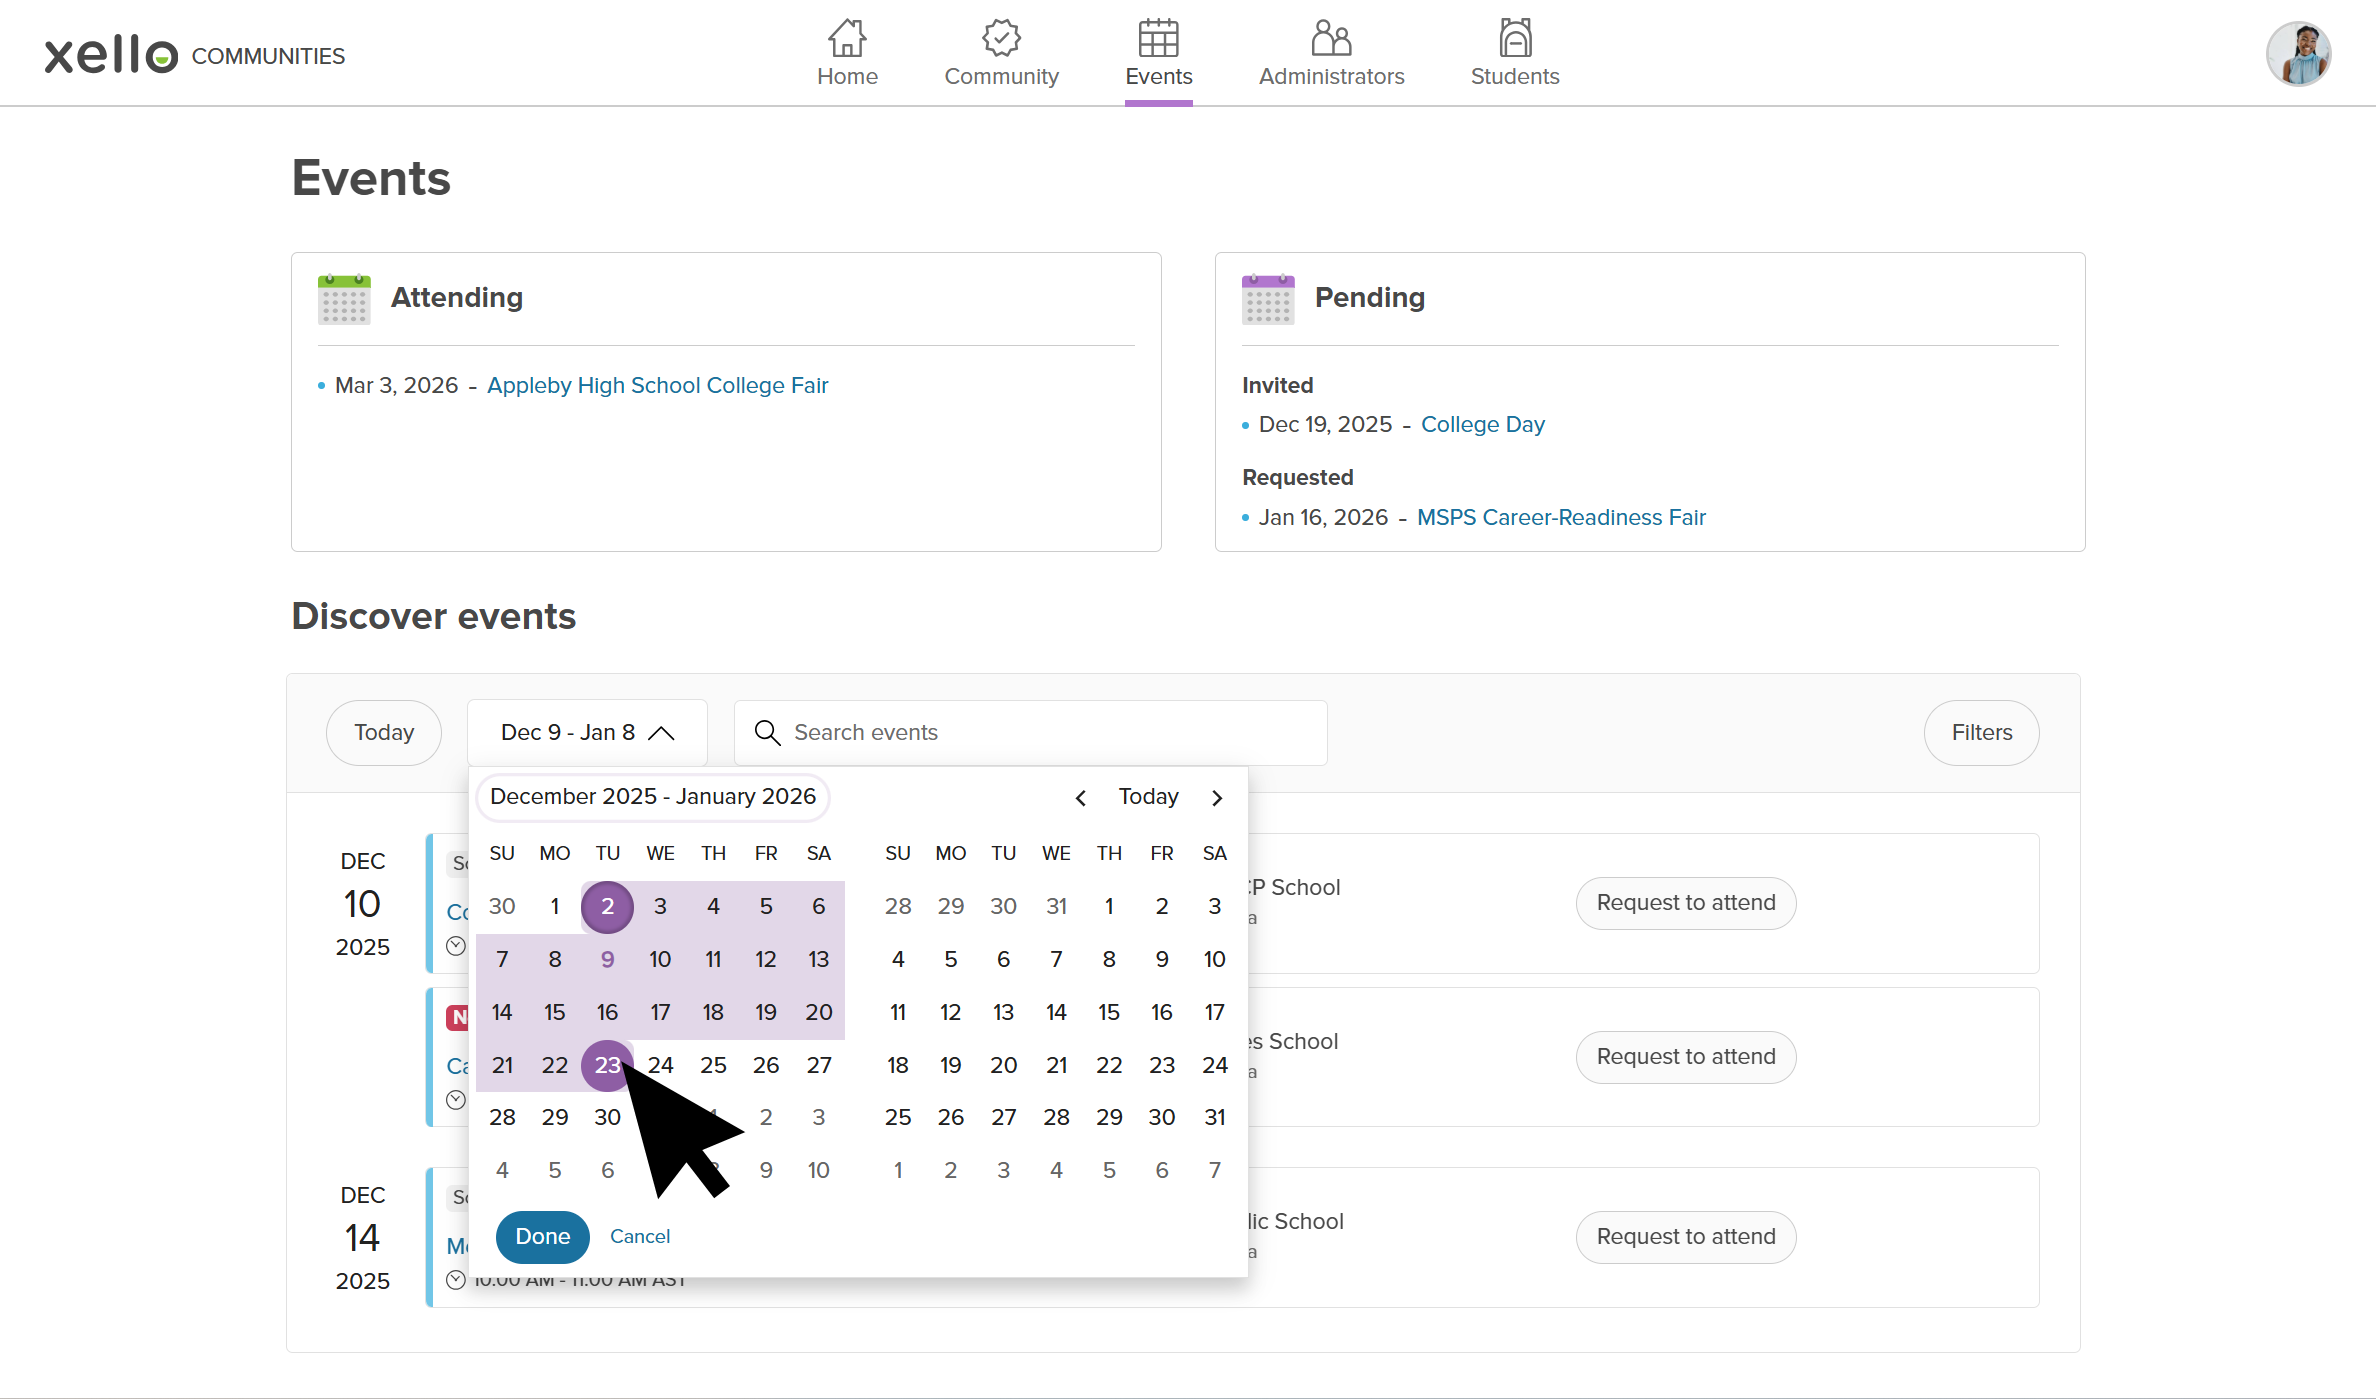The width and height of the screenshot is (2376, 1399).
Task: Switch to the Events tab
Action: coord(1158,55)
